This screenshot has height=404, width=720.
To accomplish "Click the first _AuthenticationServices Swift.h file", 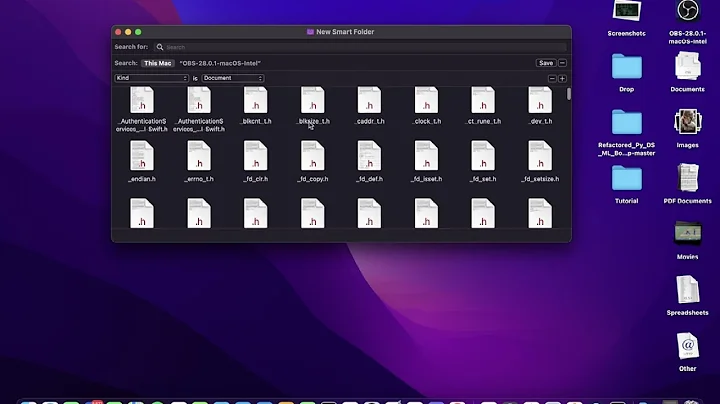I will pos(142,101).
